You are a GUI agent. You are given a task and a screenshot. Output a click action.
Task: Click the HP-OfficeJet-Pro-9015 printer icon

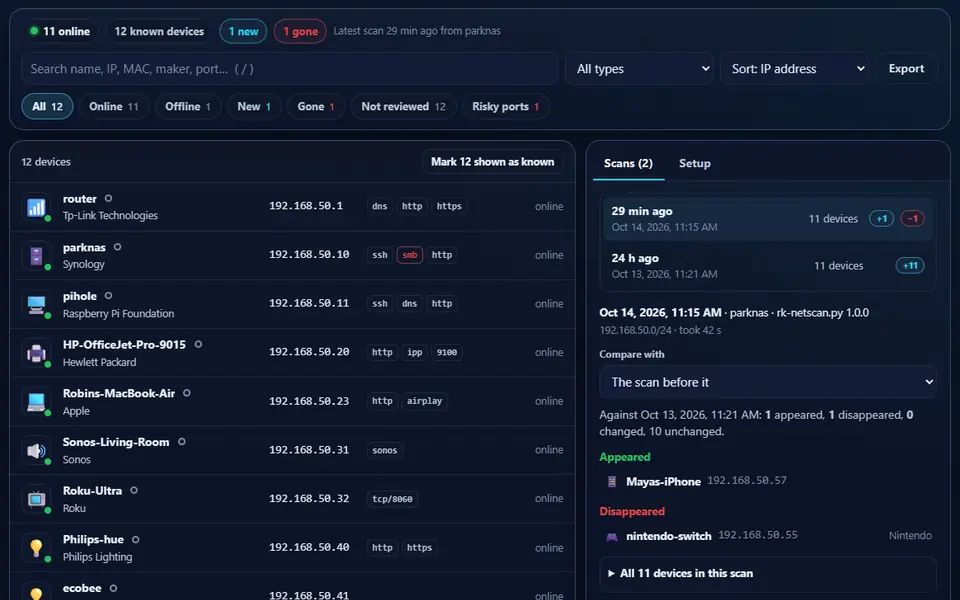pyautogui.click(x=36, y=353)
